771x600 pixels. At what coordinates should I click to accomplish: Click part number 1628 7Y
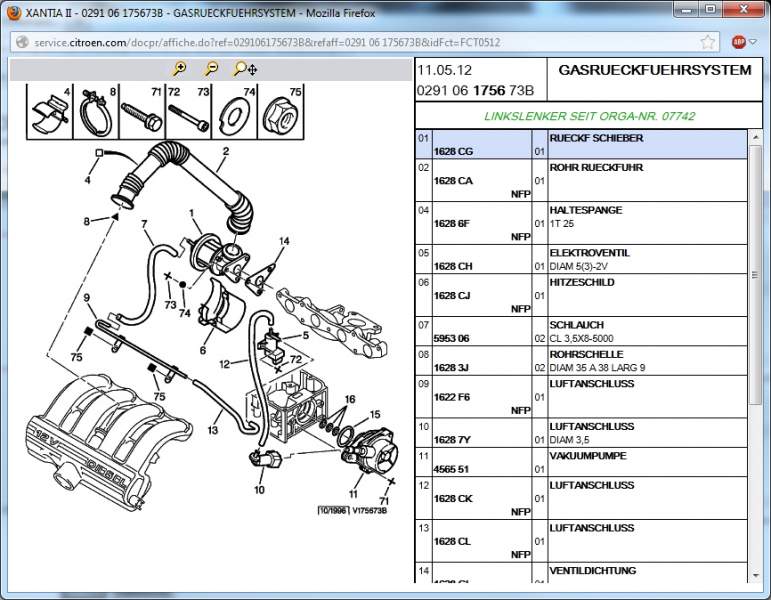pos(452,440)
